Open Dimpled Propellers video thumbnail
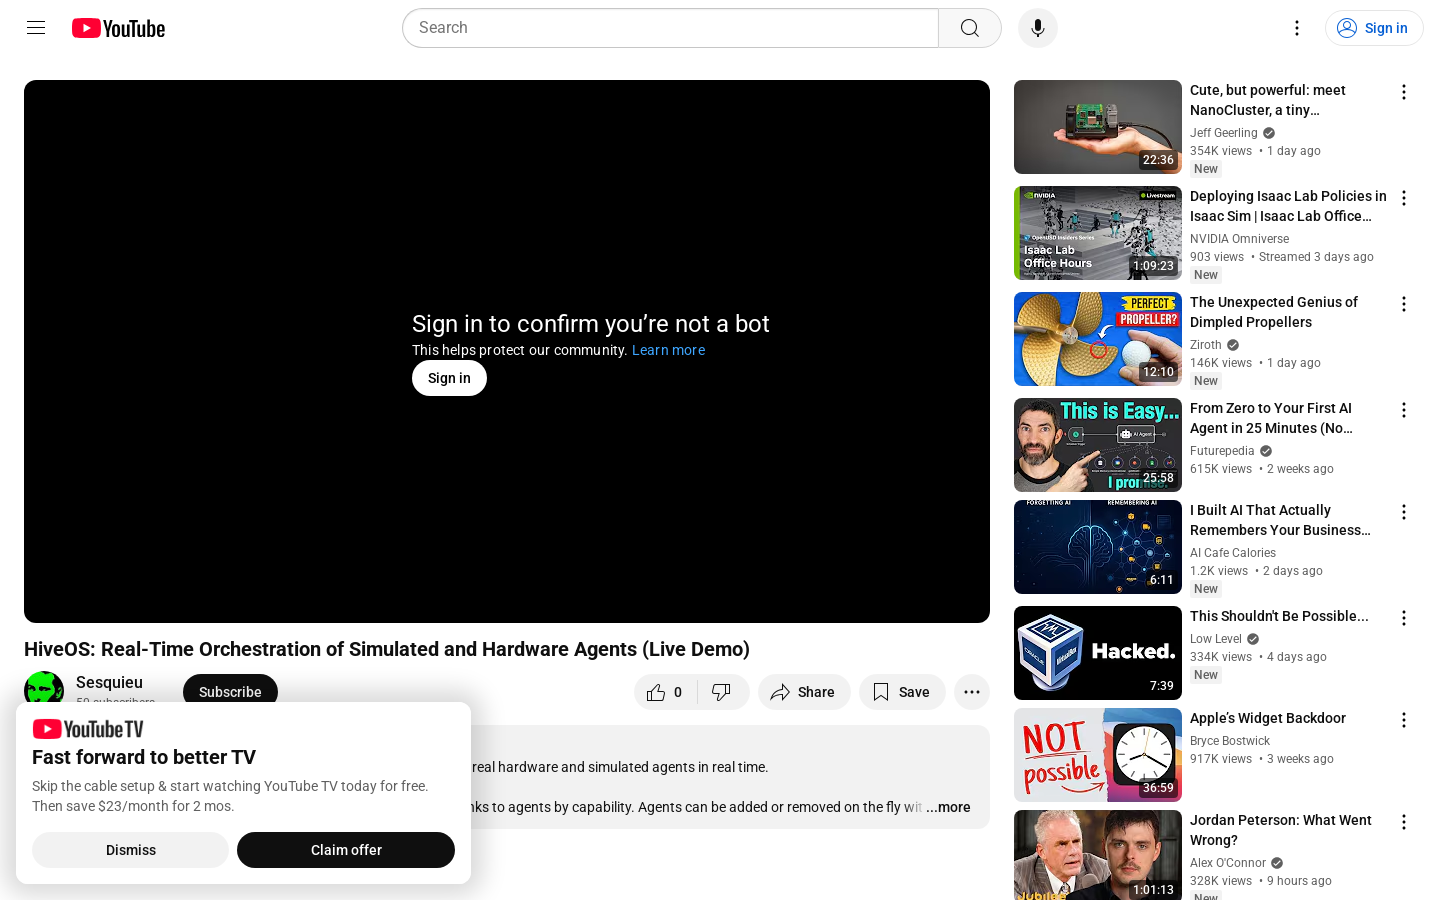1440x900 pixels. (x=1098, y=339)
